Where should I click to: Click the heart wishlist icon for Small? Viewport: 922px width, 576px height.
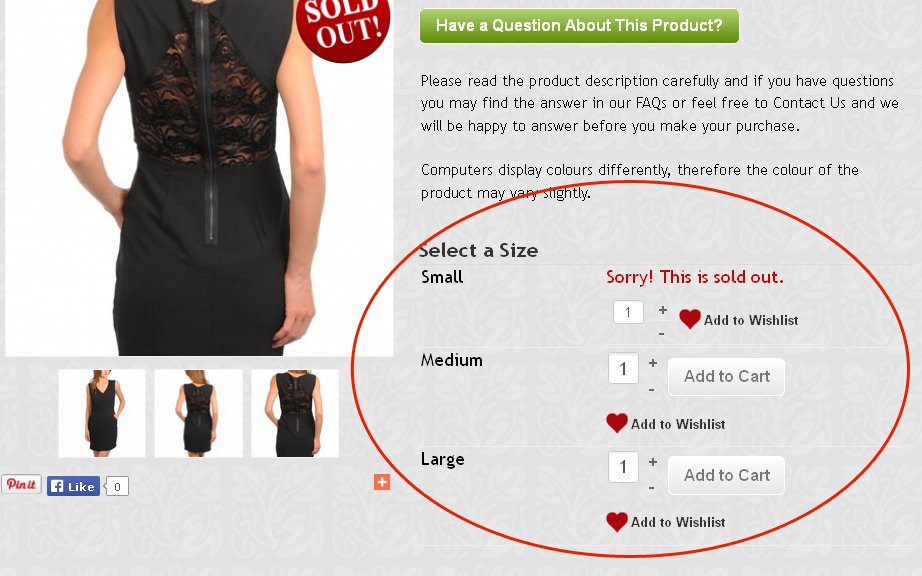pos(689,319)
